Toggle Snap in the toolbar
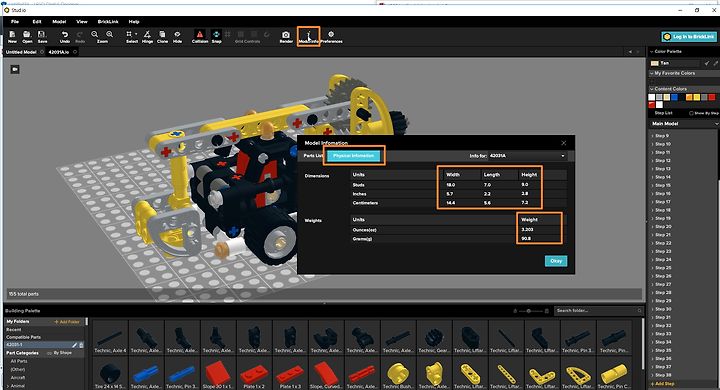The width and height of the screenshot is (720, 390). click(x=216, y=37)
